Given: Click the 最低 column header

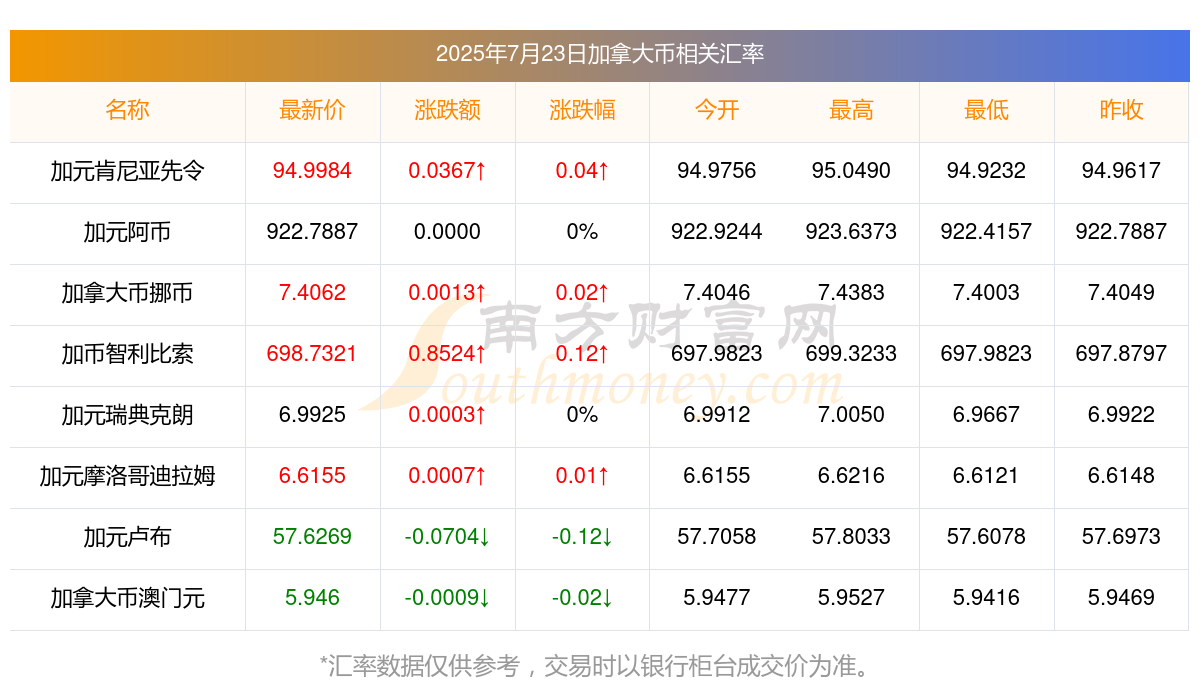Looking at the screenshot, I should 986,110.
